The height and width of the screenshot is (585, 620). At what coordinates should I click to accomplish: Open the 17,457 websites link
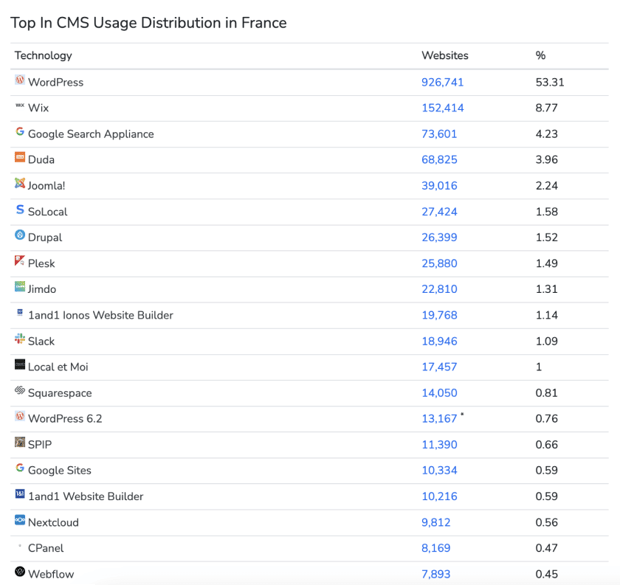coord(439,367)
